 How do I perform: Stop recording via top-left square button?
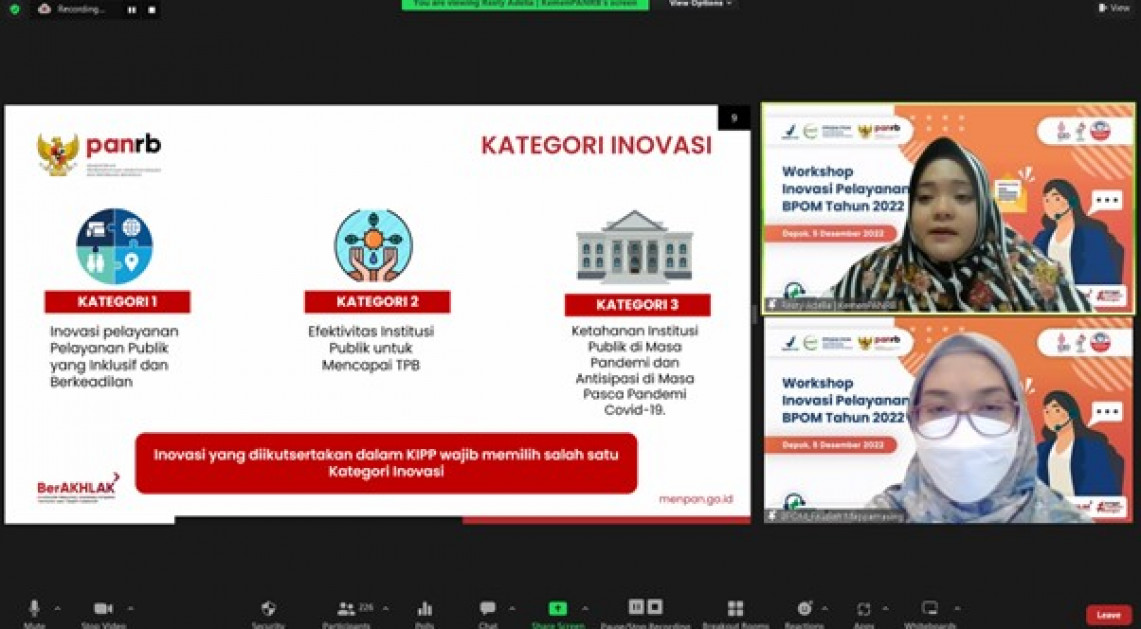[152, 10]
